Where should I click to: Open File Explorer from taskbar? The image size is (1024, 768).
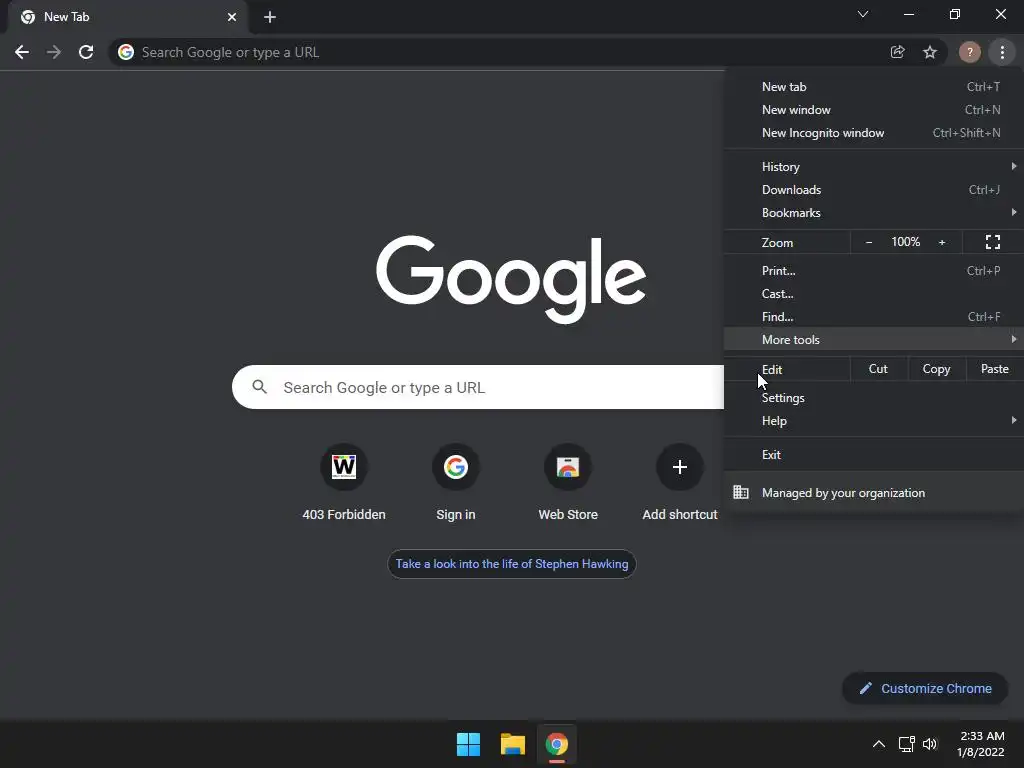tap(513, 744)
